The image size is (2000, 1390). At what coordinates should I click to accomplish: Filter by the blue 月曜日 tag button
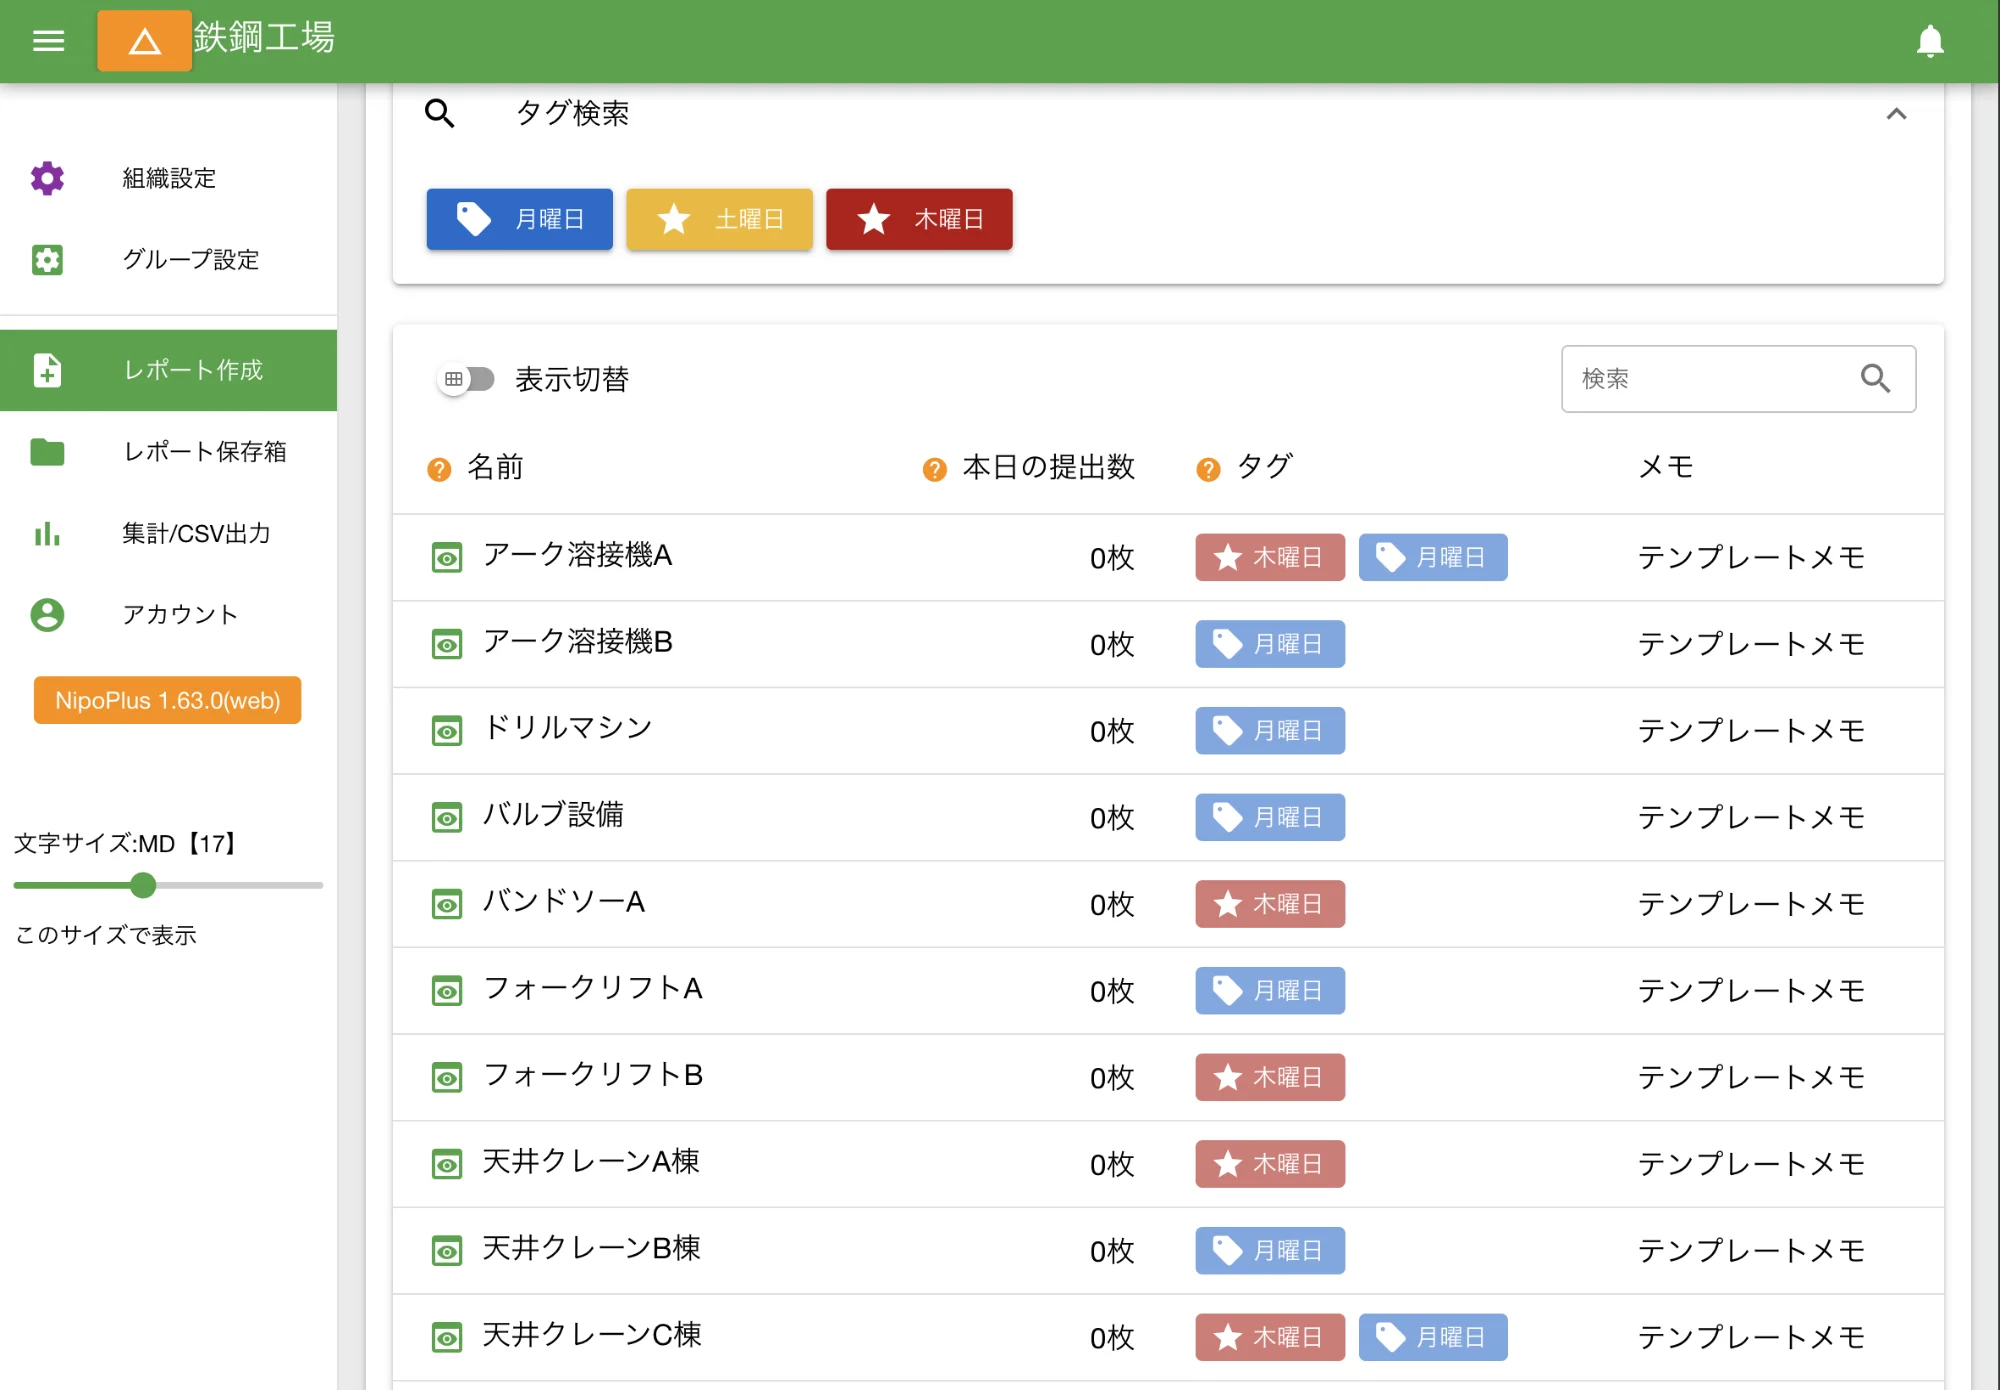[519, 219]
